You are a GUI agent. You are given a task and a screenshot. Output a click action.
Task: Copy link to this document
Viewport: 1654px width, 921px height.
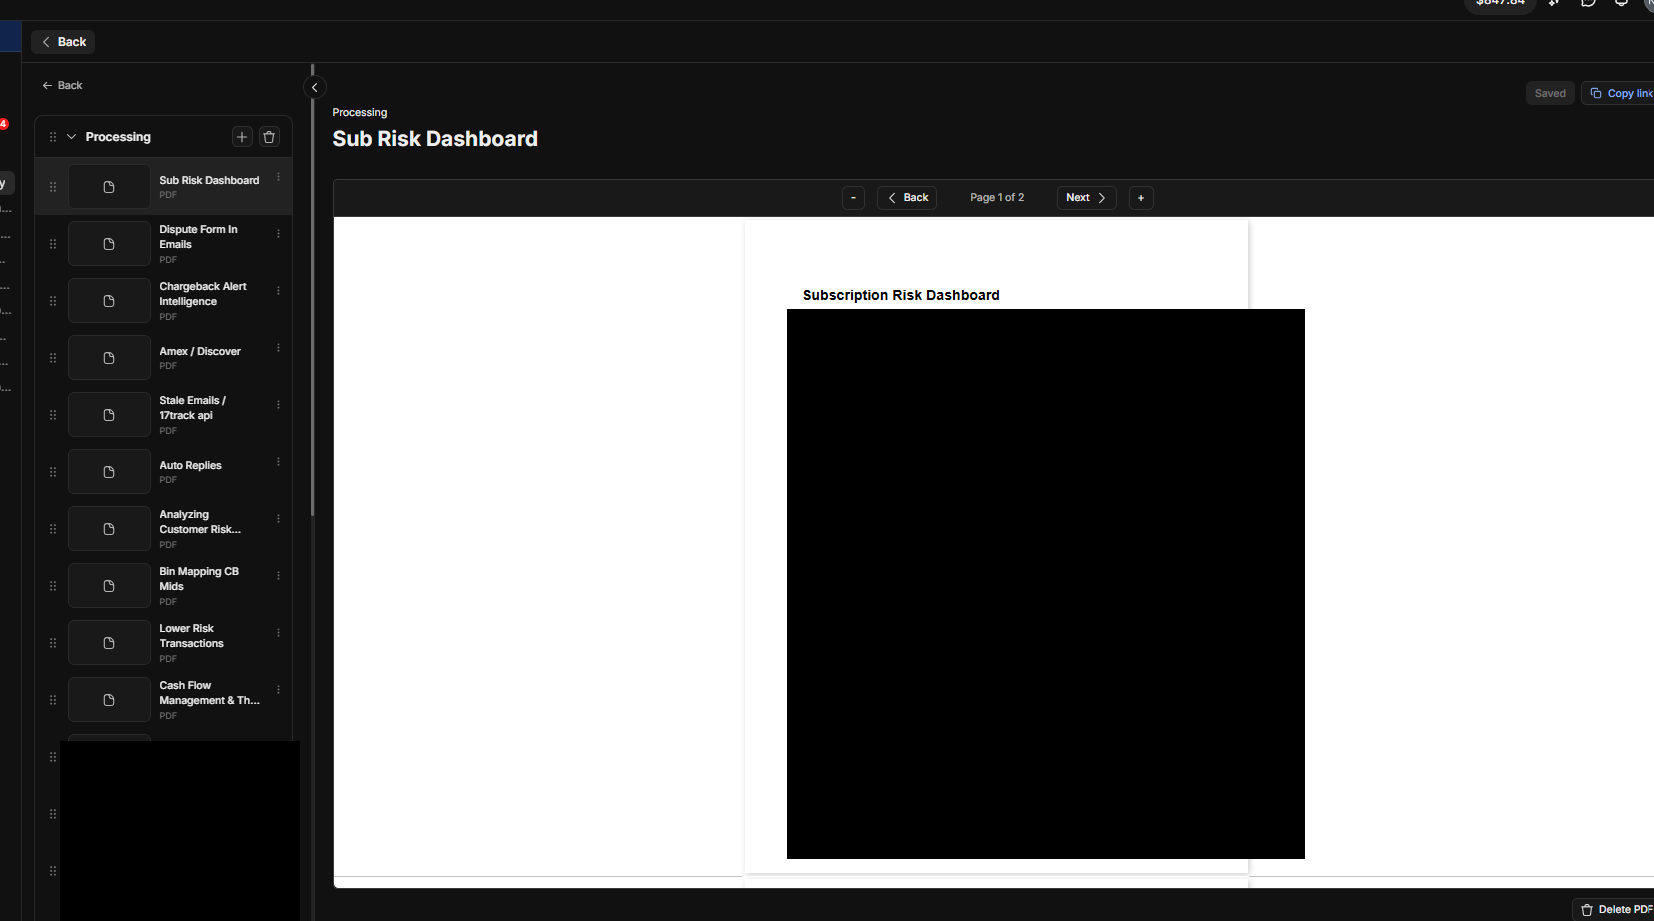click(1620, 93)
